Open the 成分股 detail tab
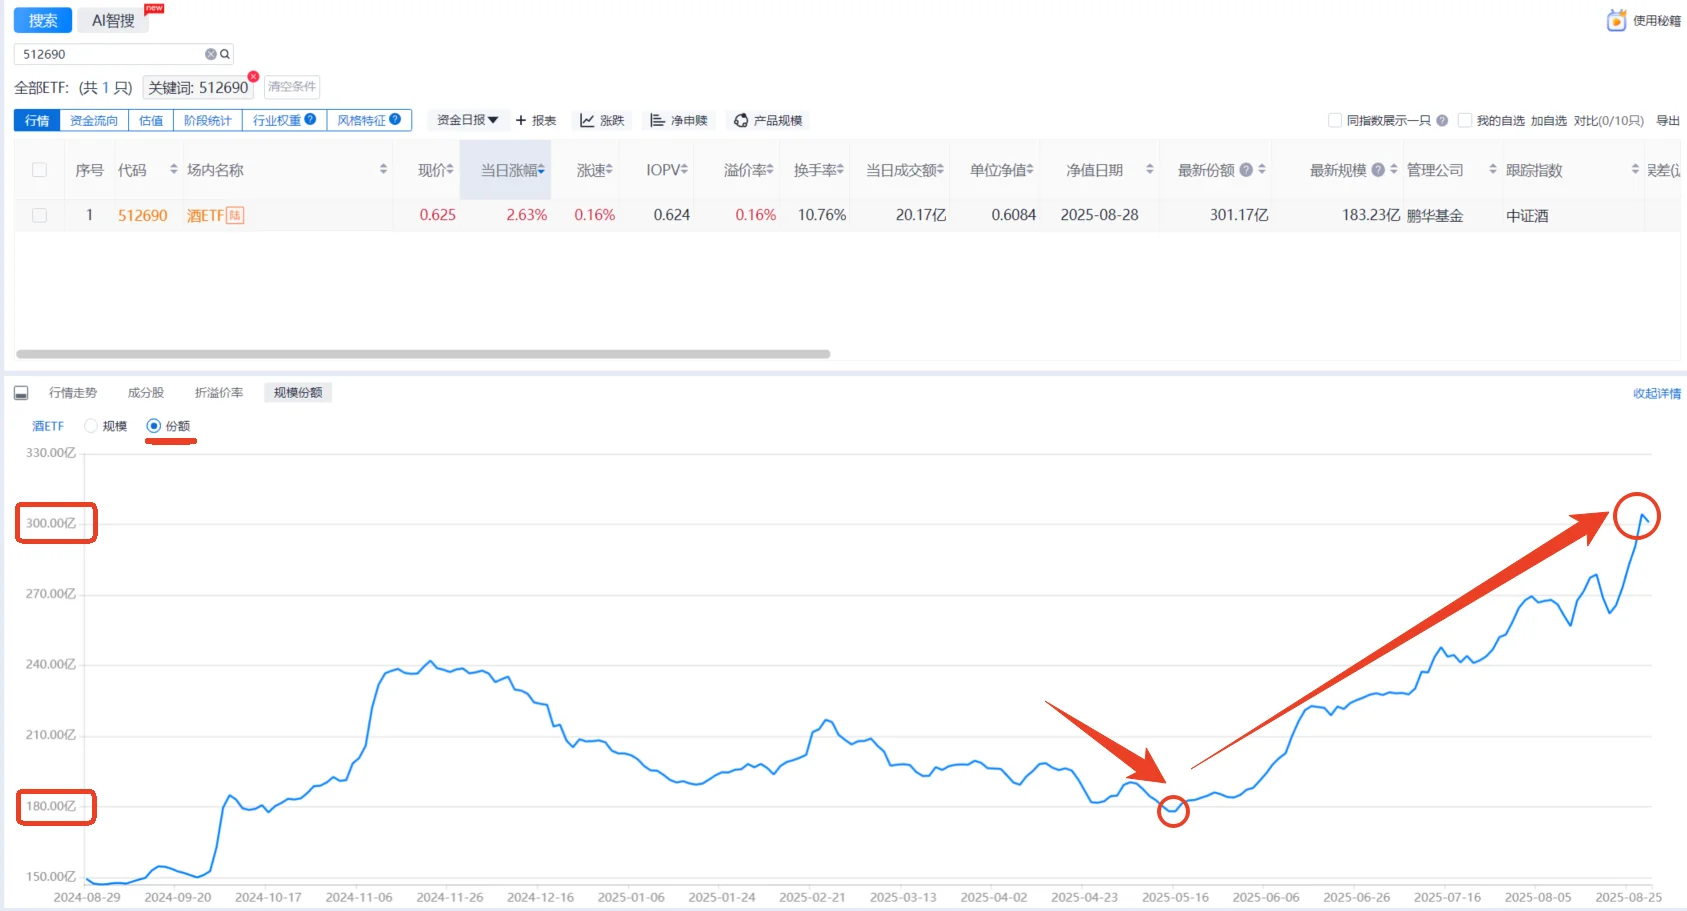This screenshot has width=1687, height=911. point(146,393)
